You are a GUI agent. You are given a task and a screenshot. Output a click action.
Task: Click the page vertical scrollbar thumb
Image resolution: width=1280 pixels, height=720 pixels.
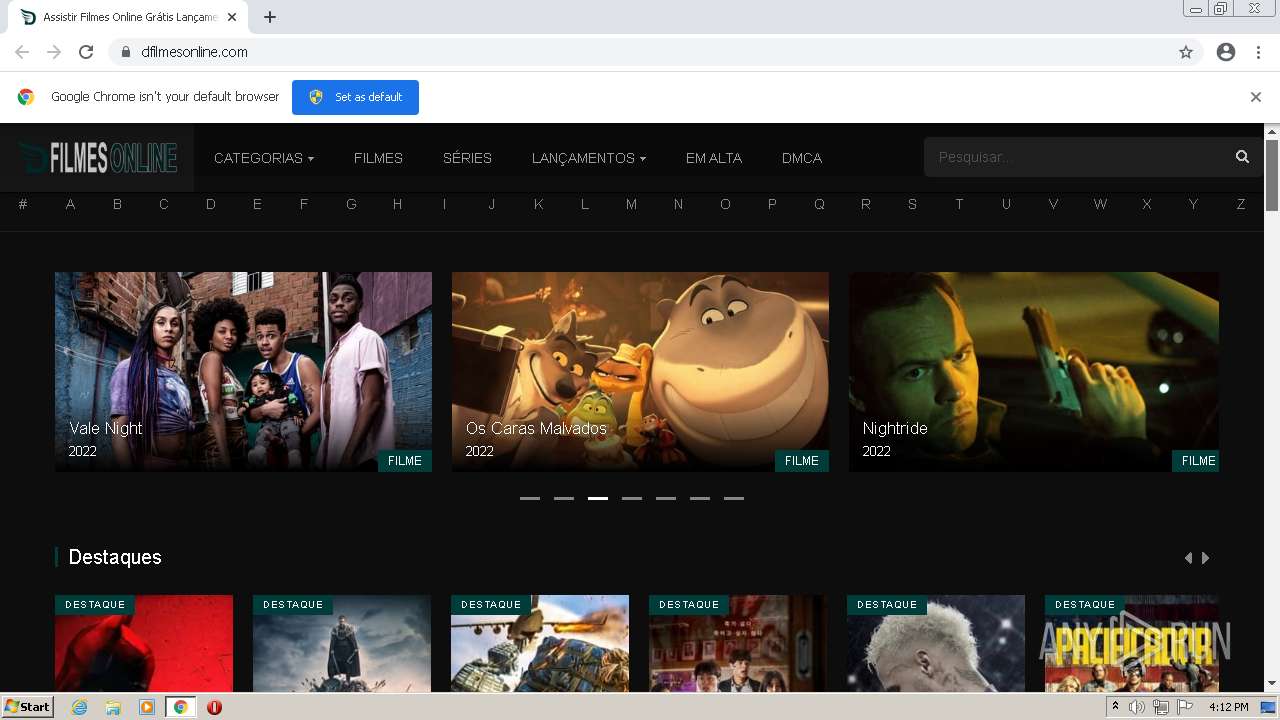1272,175
